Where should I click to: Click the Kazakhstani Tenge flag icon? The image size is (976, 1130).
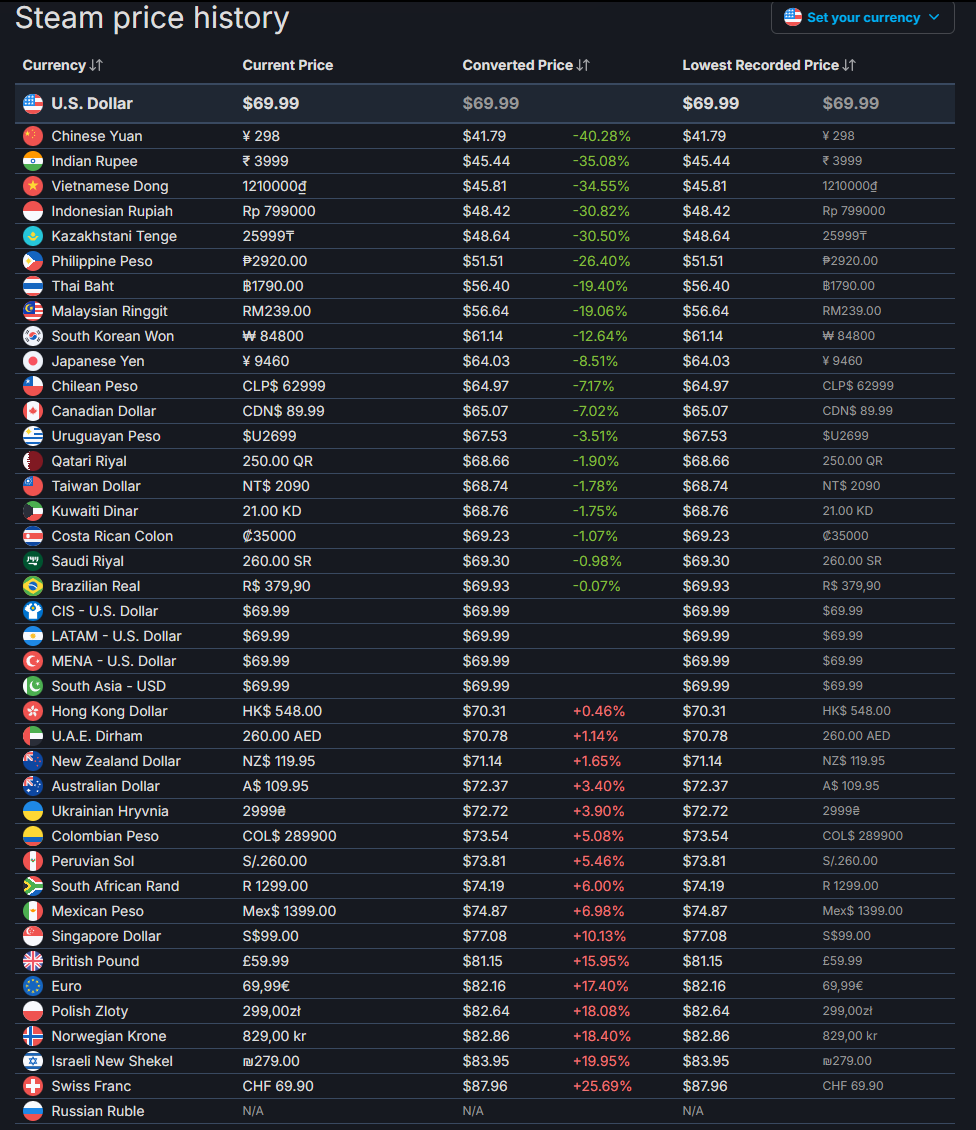[33, 236]
